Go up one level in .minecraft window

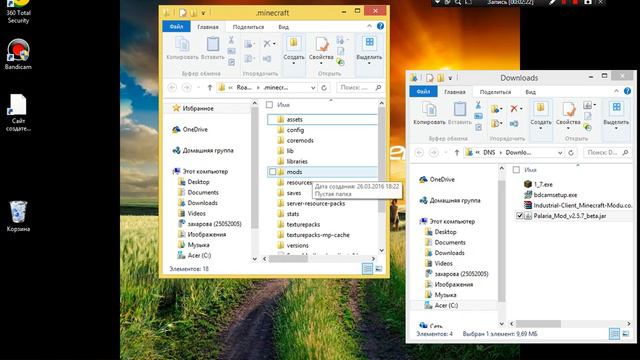[x=210, y=87]
